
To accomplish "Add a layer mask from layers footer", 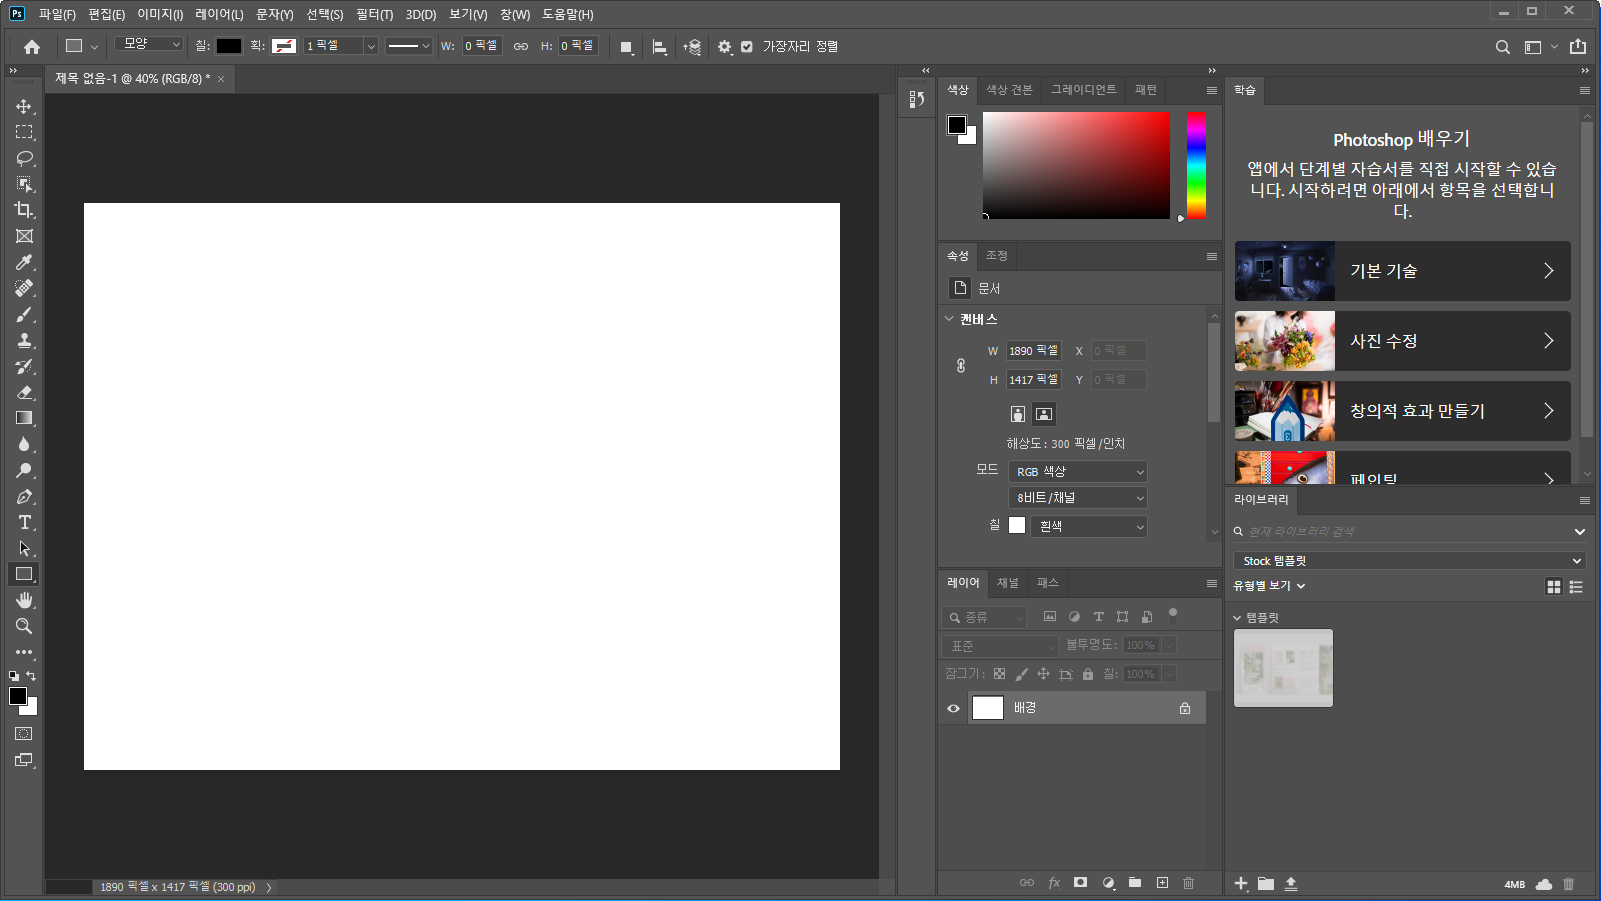I will pyautogui.click(x=1080, y=883).
